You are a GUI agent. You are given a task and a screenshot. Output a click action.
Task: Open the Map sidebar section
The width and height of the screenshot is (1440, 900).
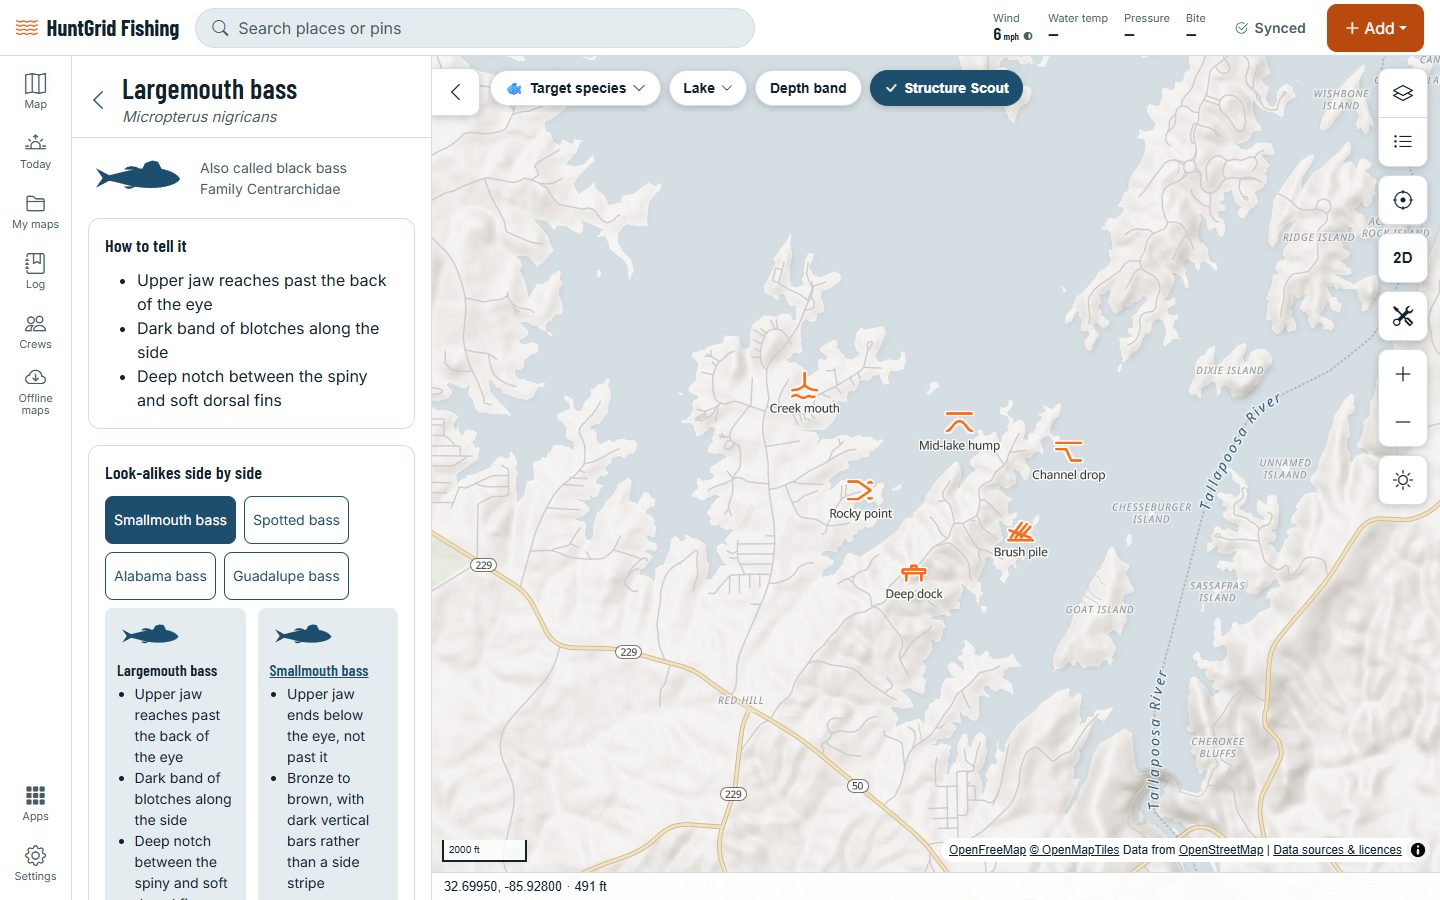pos(35,91)
